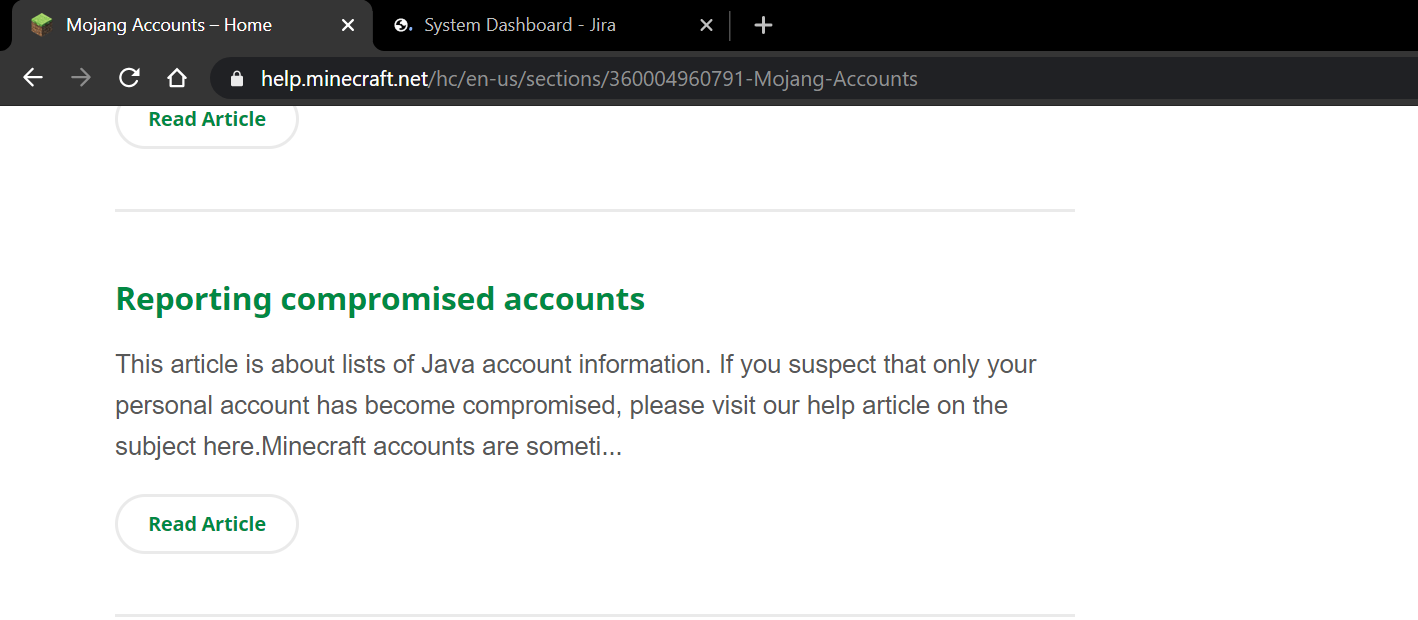Switch to the System Dashboard - Jira tab
This screenshot has height=620, width=1418.
[x=530, y=25]
